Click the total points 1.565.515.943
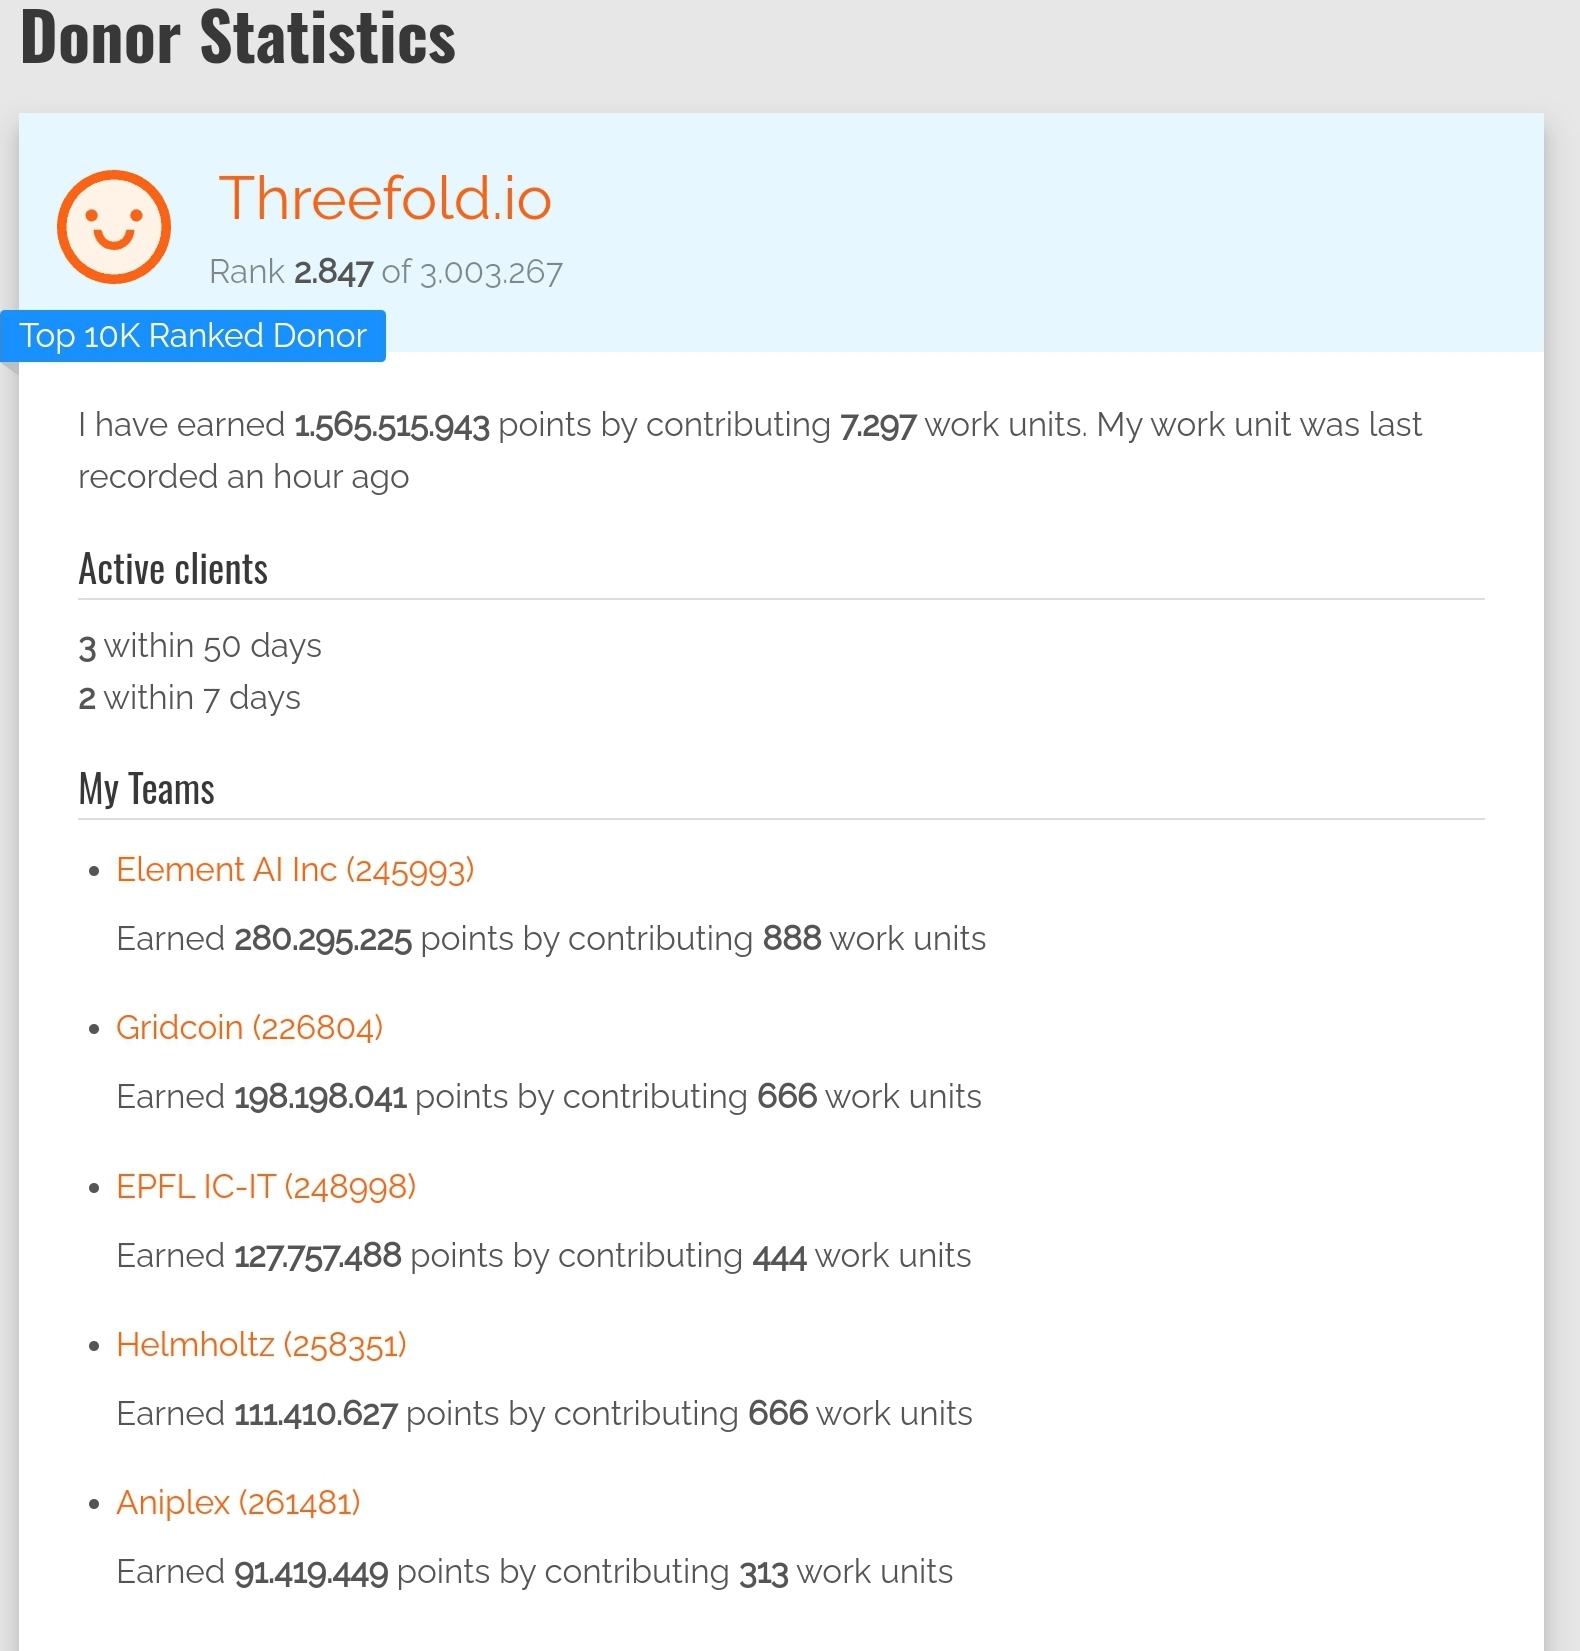Viewport: 1580px width, 1651px height. point(392,426)
